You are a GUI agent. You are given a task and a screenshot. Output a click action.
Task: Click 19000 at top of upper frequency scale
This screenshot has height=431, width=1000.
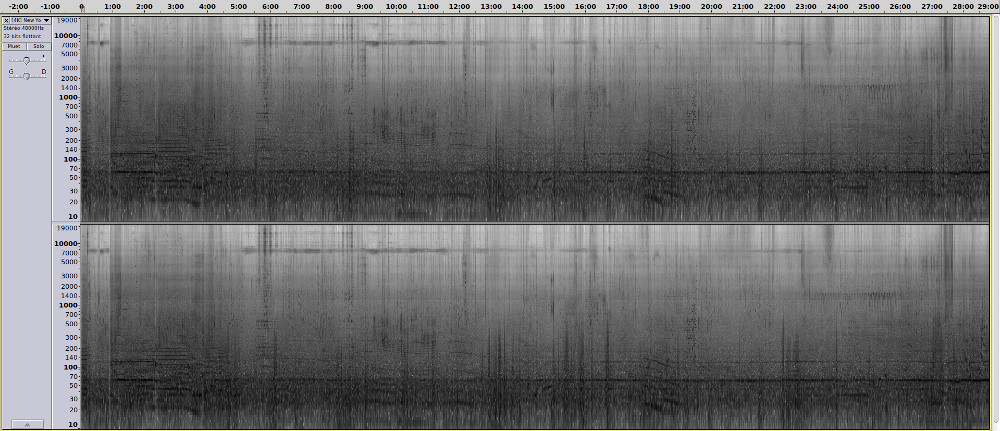click(x=66, y=20)
